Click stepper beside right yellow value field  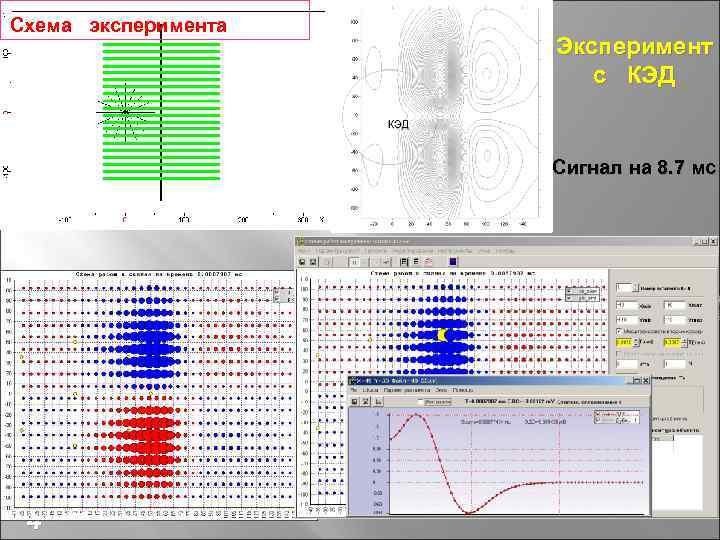tap(684, 343)
